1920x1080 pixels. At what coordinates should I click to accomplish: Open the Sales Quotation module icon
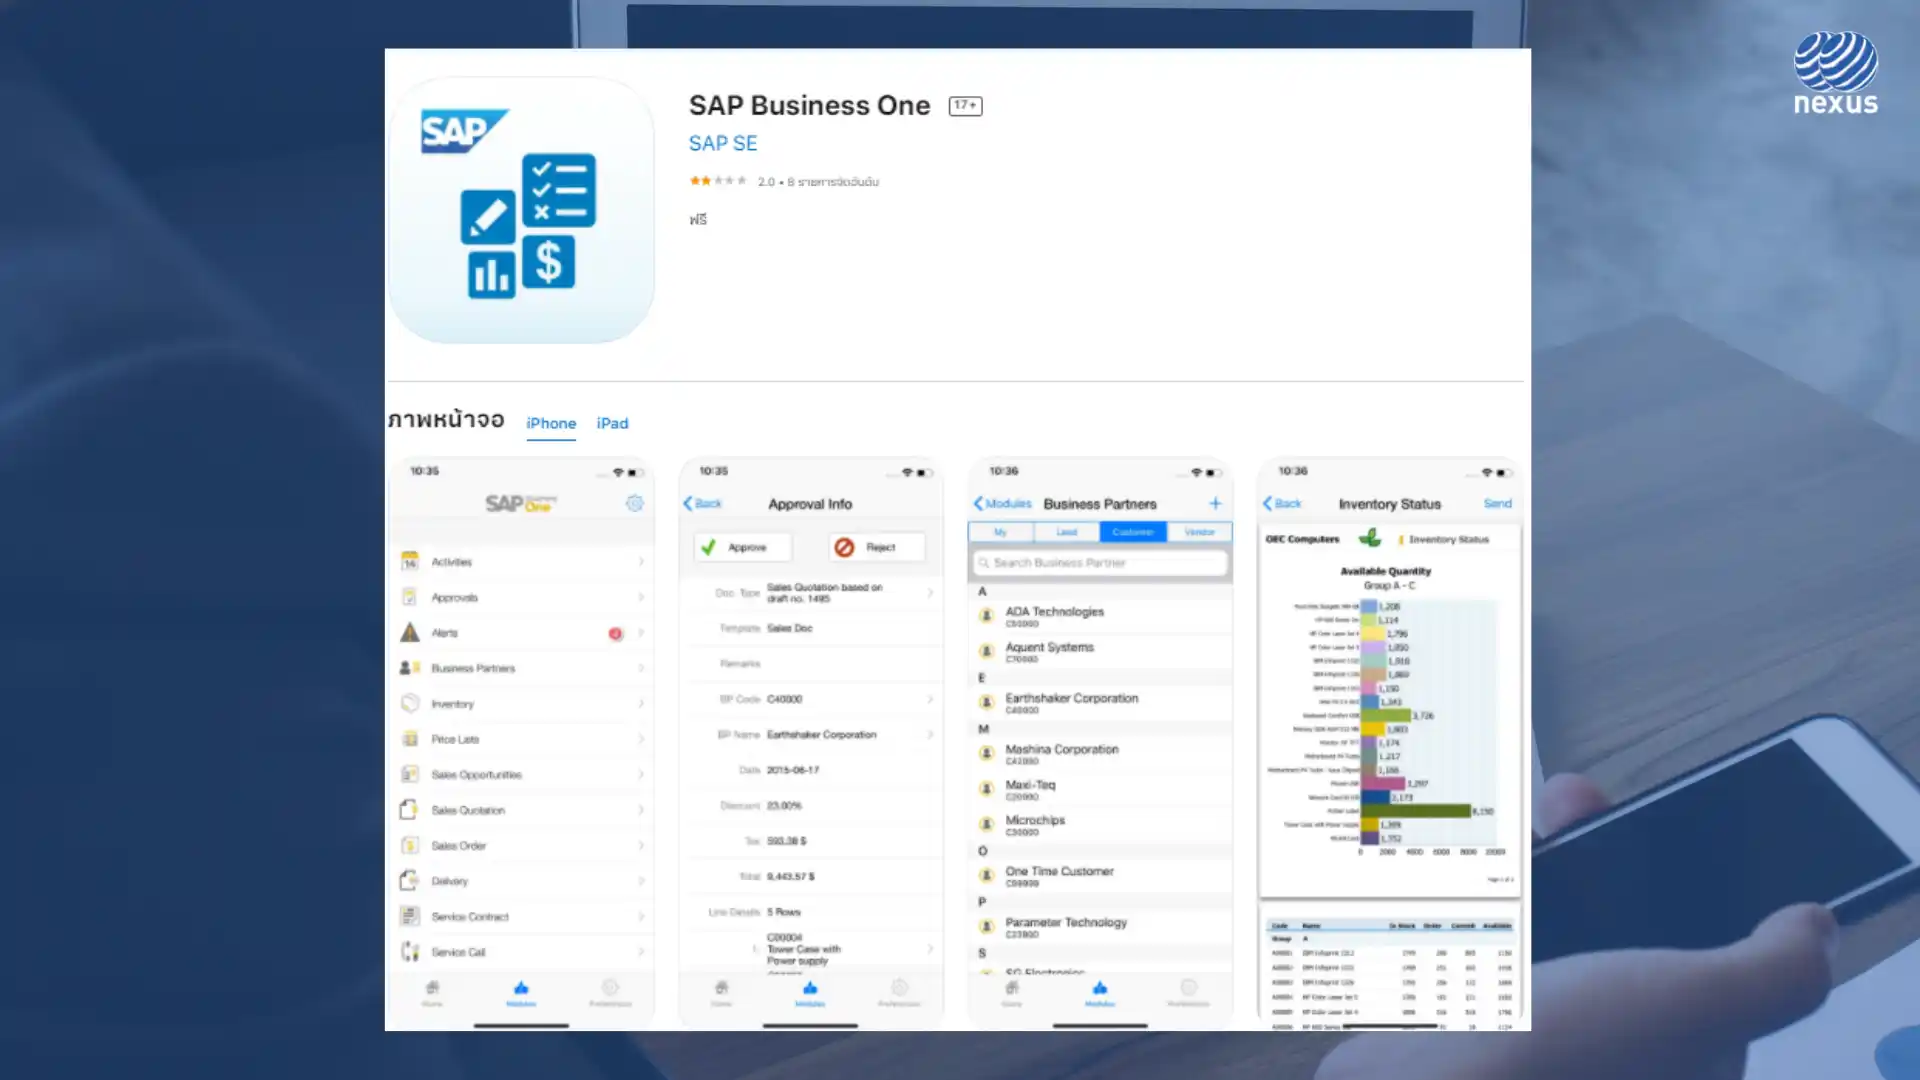tap(409, 810)
